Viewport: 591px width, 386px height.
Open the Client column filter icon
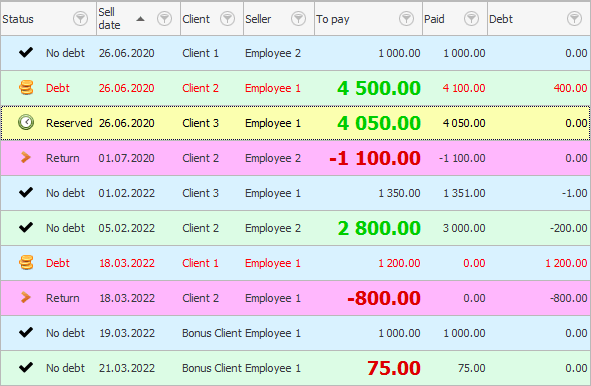(227, 18)
